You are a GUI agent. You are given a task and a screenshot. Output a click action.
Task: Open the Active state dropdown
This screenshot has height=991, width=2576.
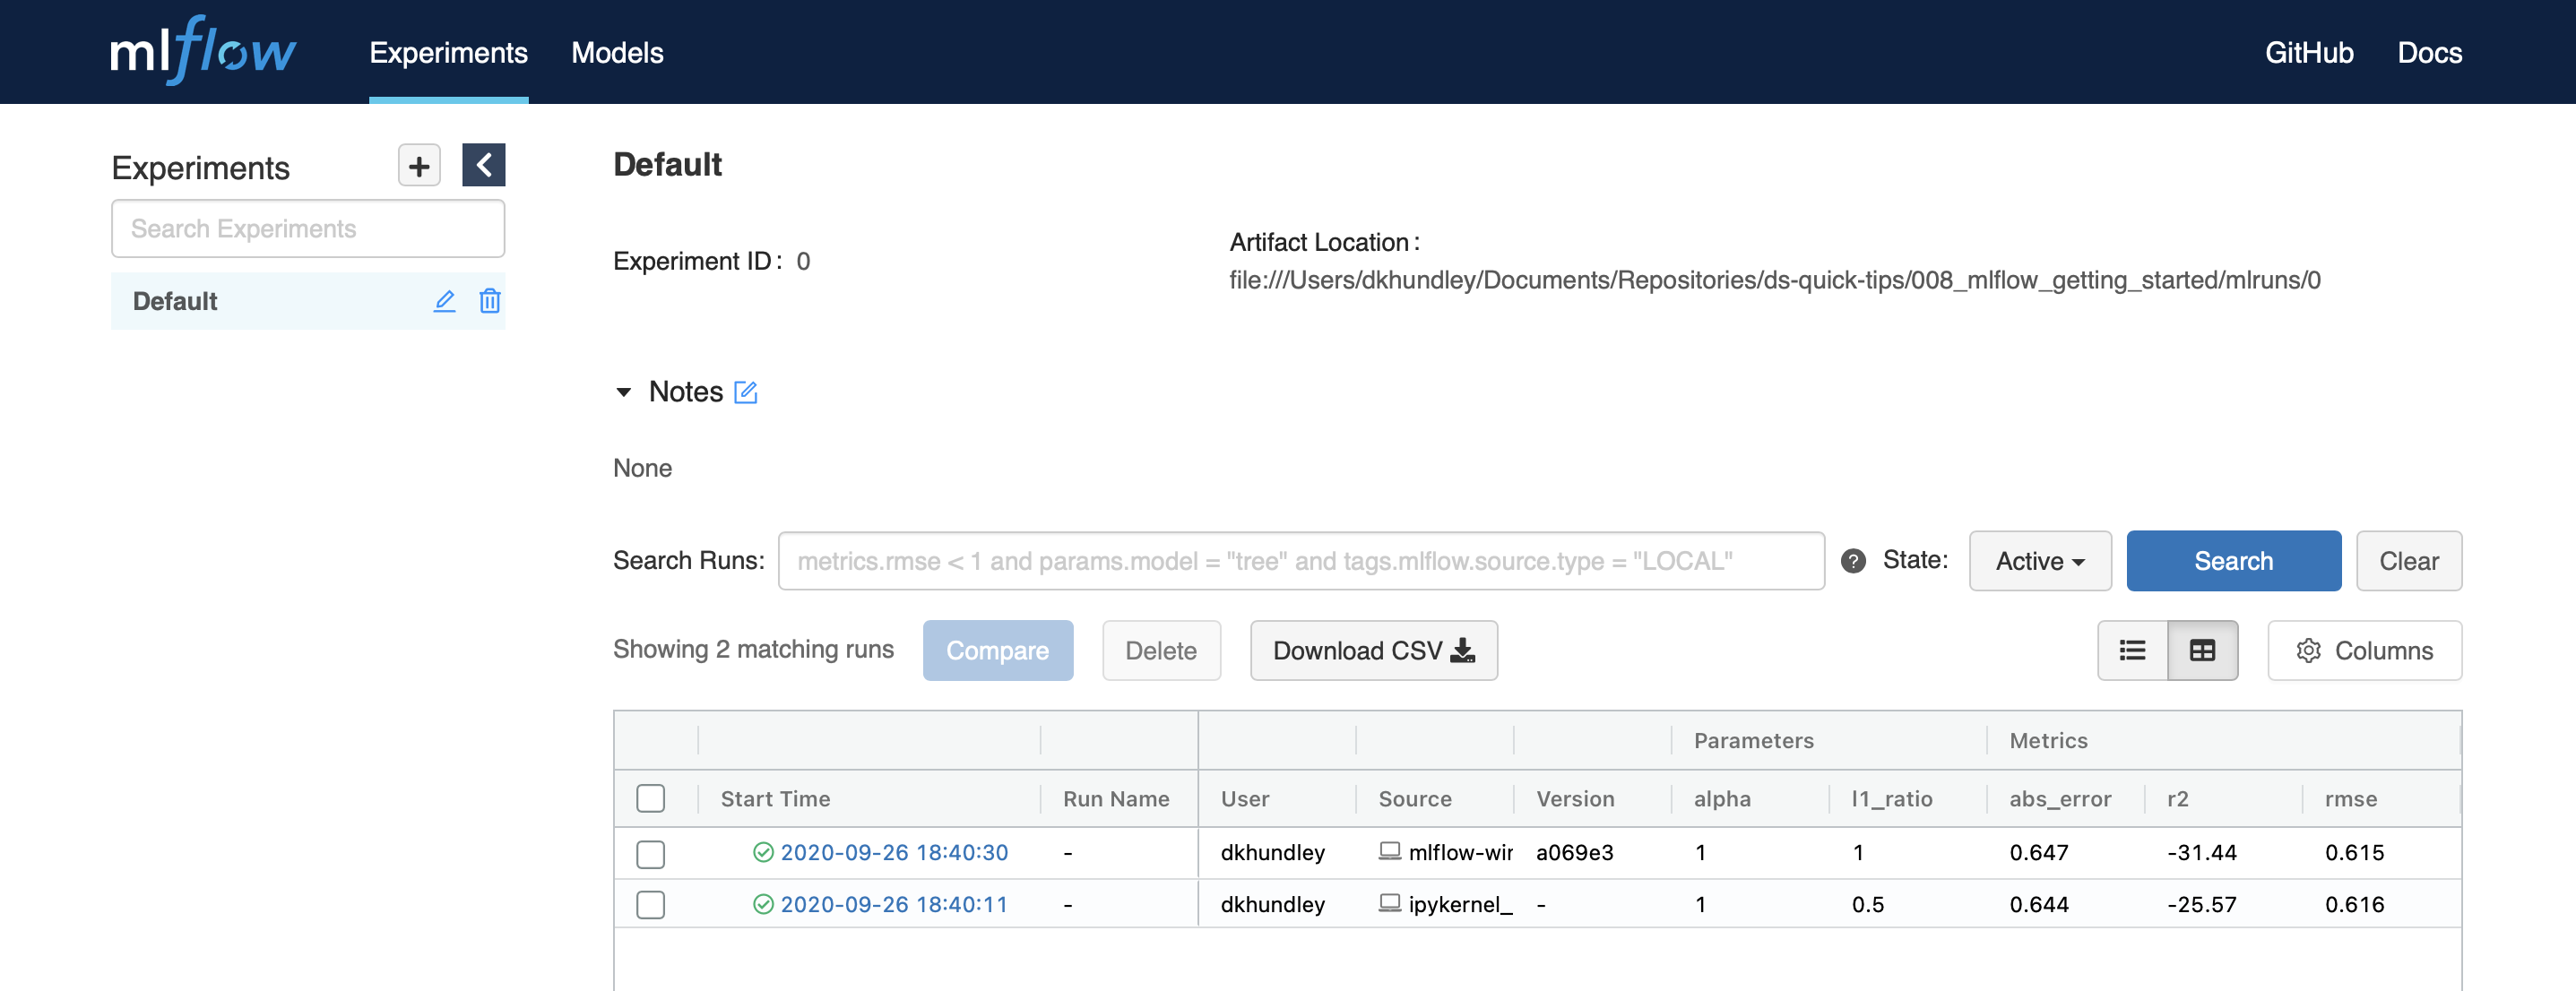pos(2039,561)
